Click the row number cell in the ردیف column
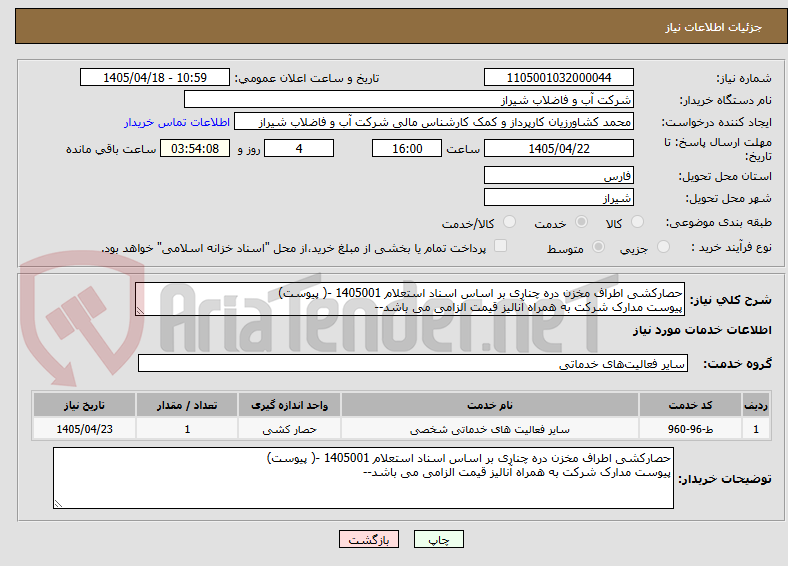788x566 pixels. coord(756,429)
